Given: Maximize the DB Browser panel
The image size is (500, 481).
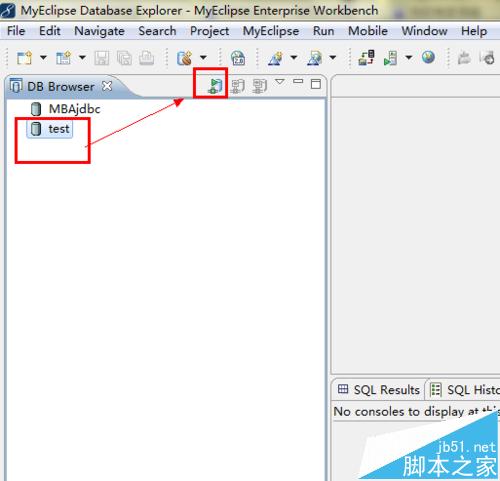Looking at the screenshot, I should 316,84.
